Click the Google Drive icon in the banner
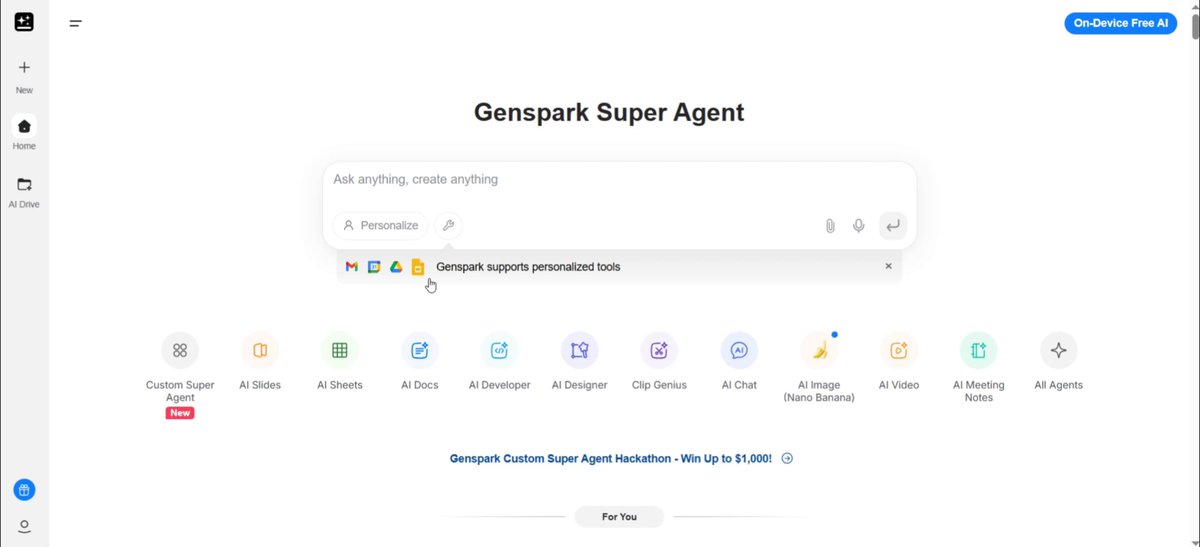The image size is (1200, 547). click(396, 267)
